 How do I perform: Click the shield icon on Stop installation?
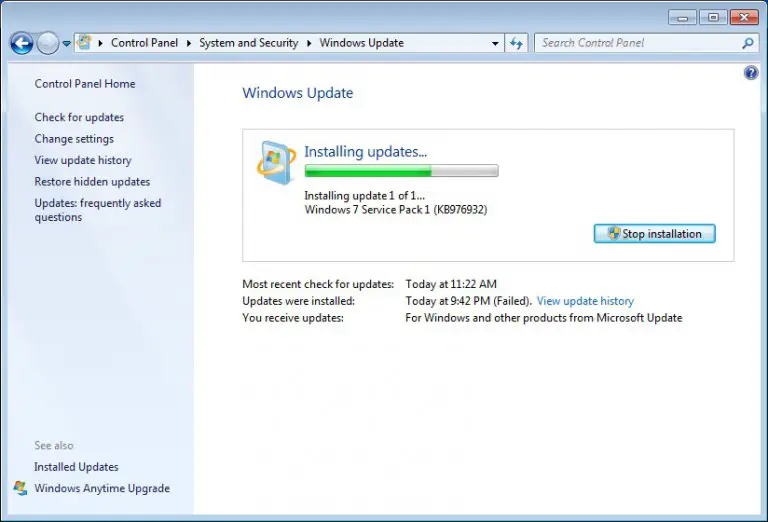pos(614,234)
